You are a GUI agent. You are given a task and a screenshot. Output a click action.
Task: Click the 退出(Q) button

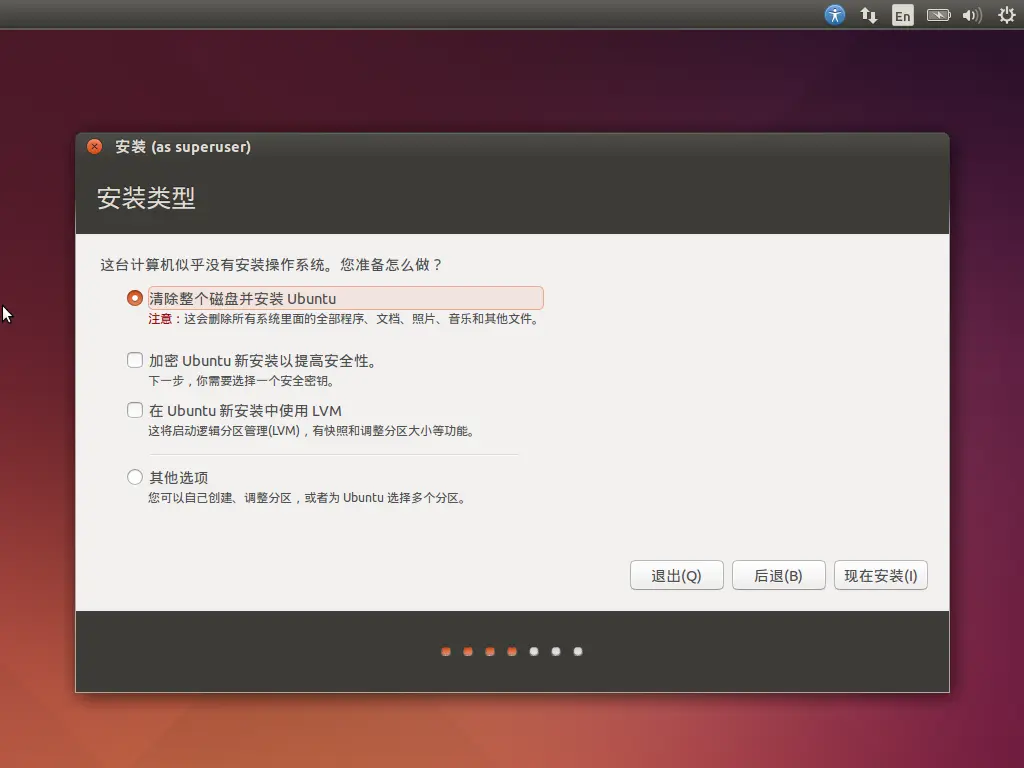pos(677,575)
